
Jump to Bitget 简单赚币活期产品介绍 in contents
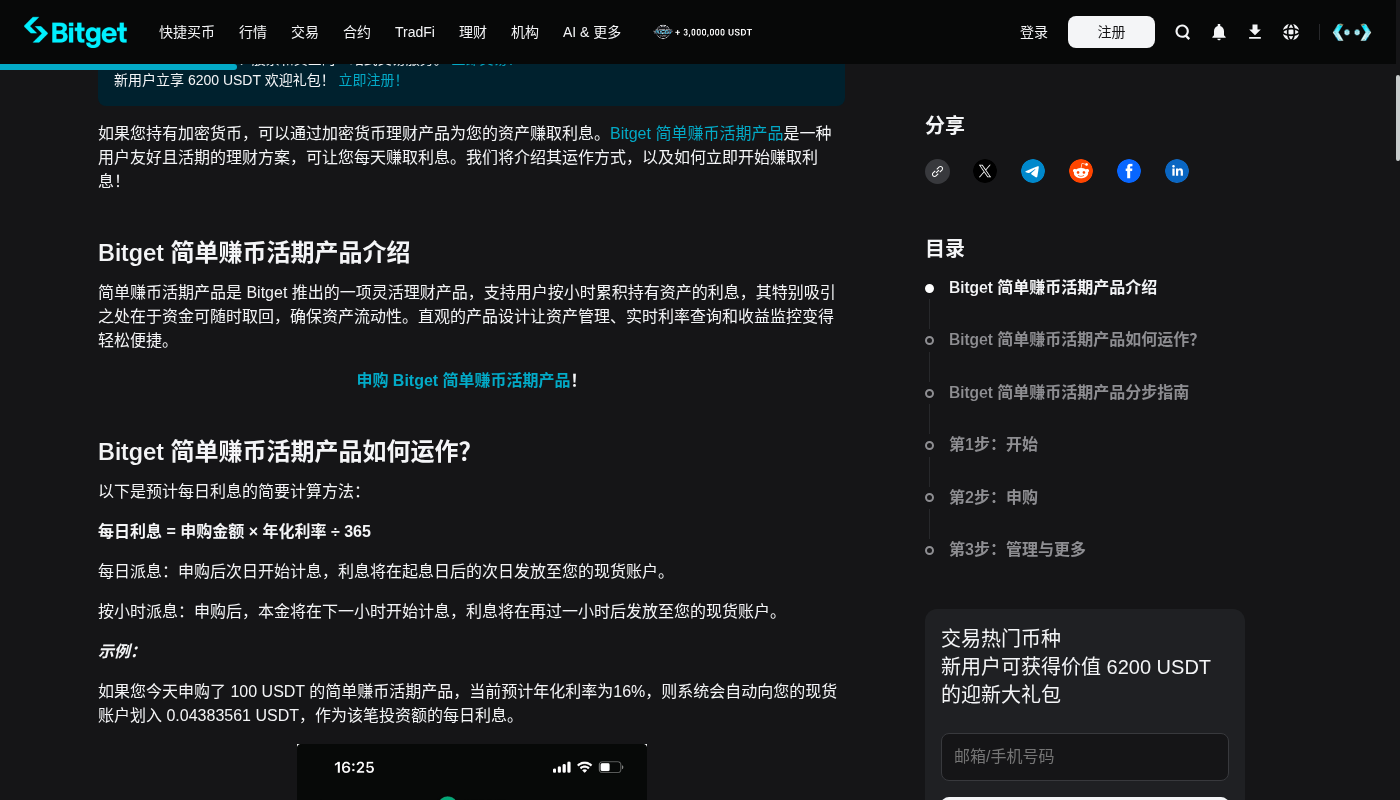[x=1053, y=287]
